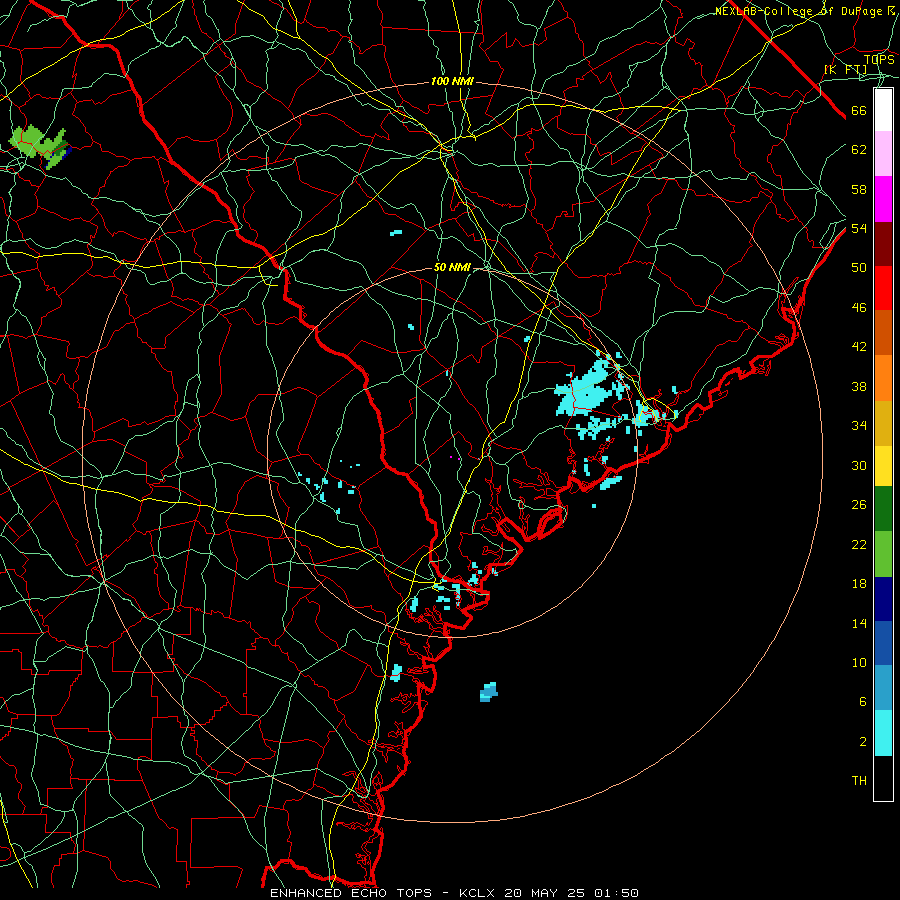Viewport: 900px width, 900px height.
Task: Click the gold 38 kft legend swatch
Action: pos(883,423)
